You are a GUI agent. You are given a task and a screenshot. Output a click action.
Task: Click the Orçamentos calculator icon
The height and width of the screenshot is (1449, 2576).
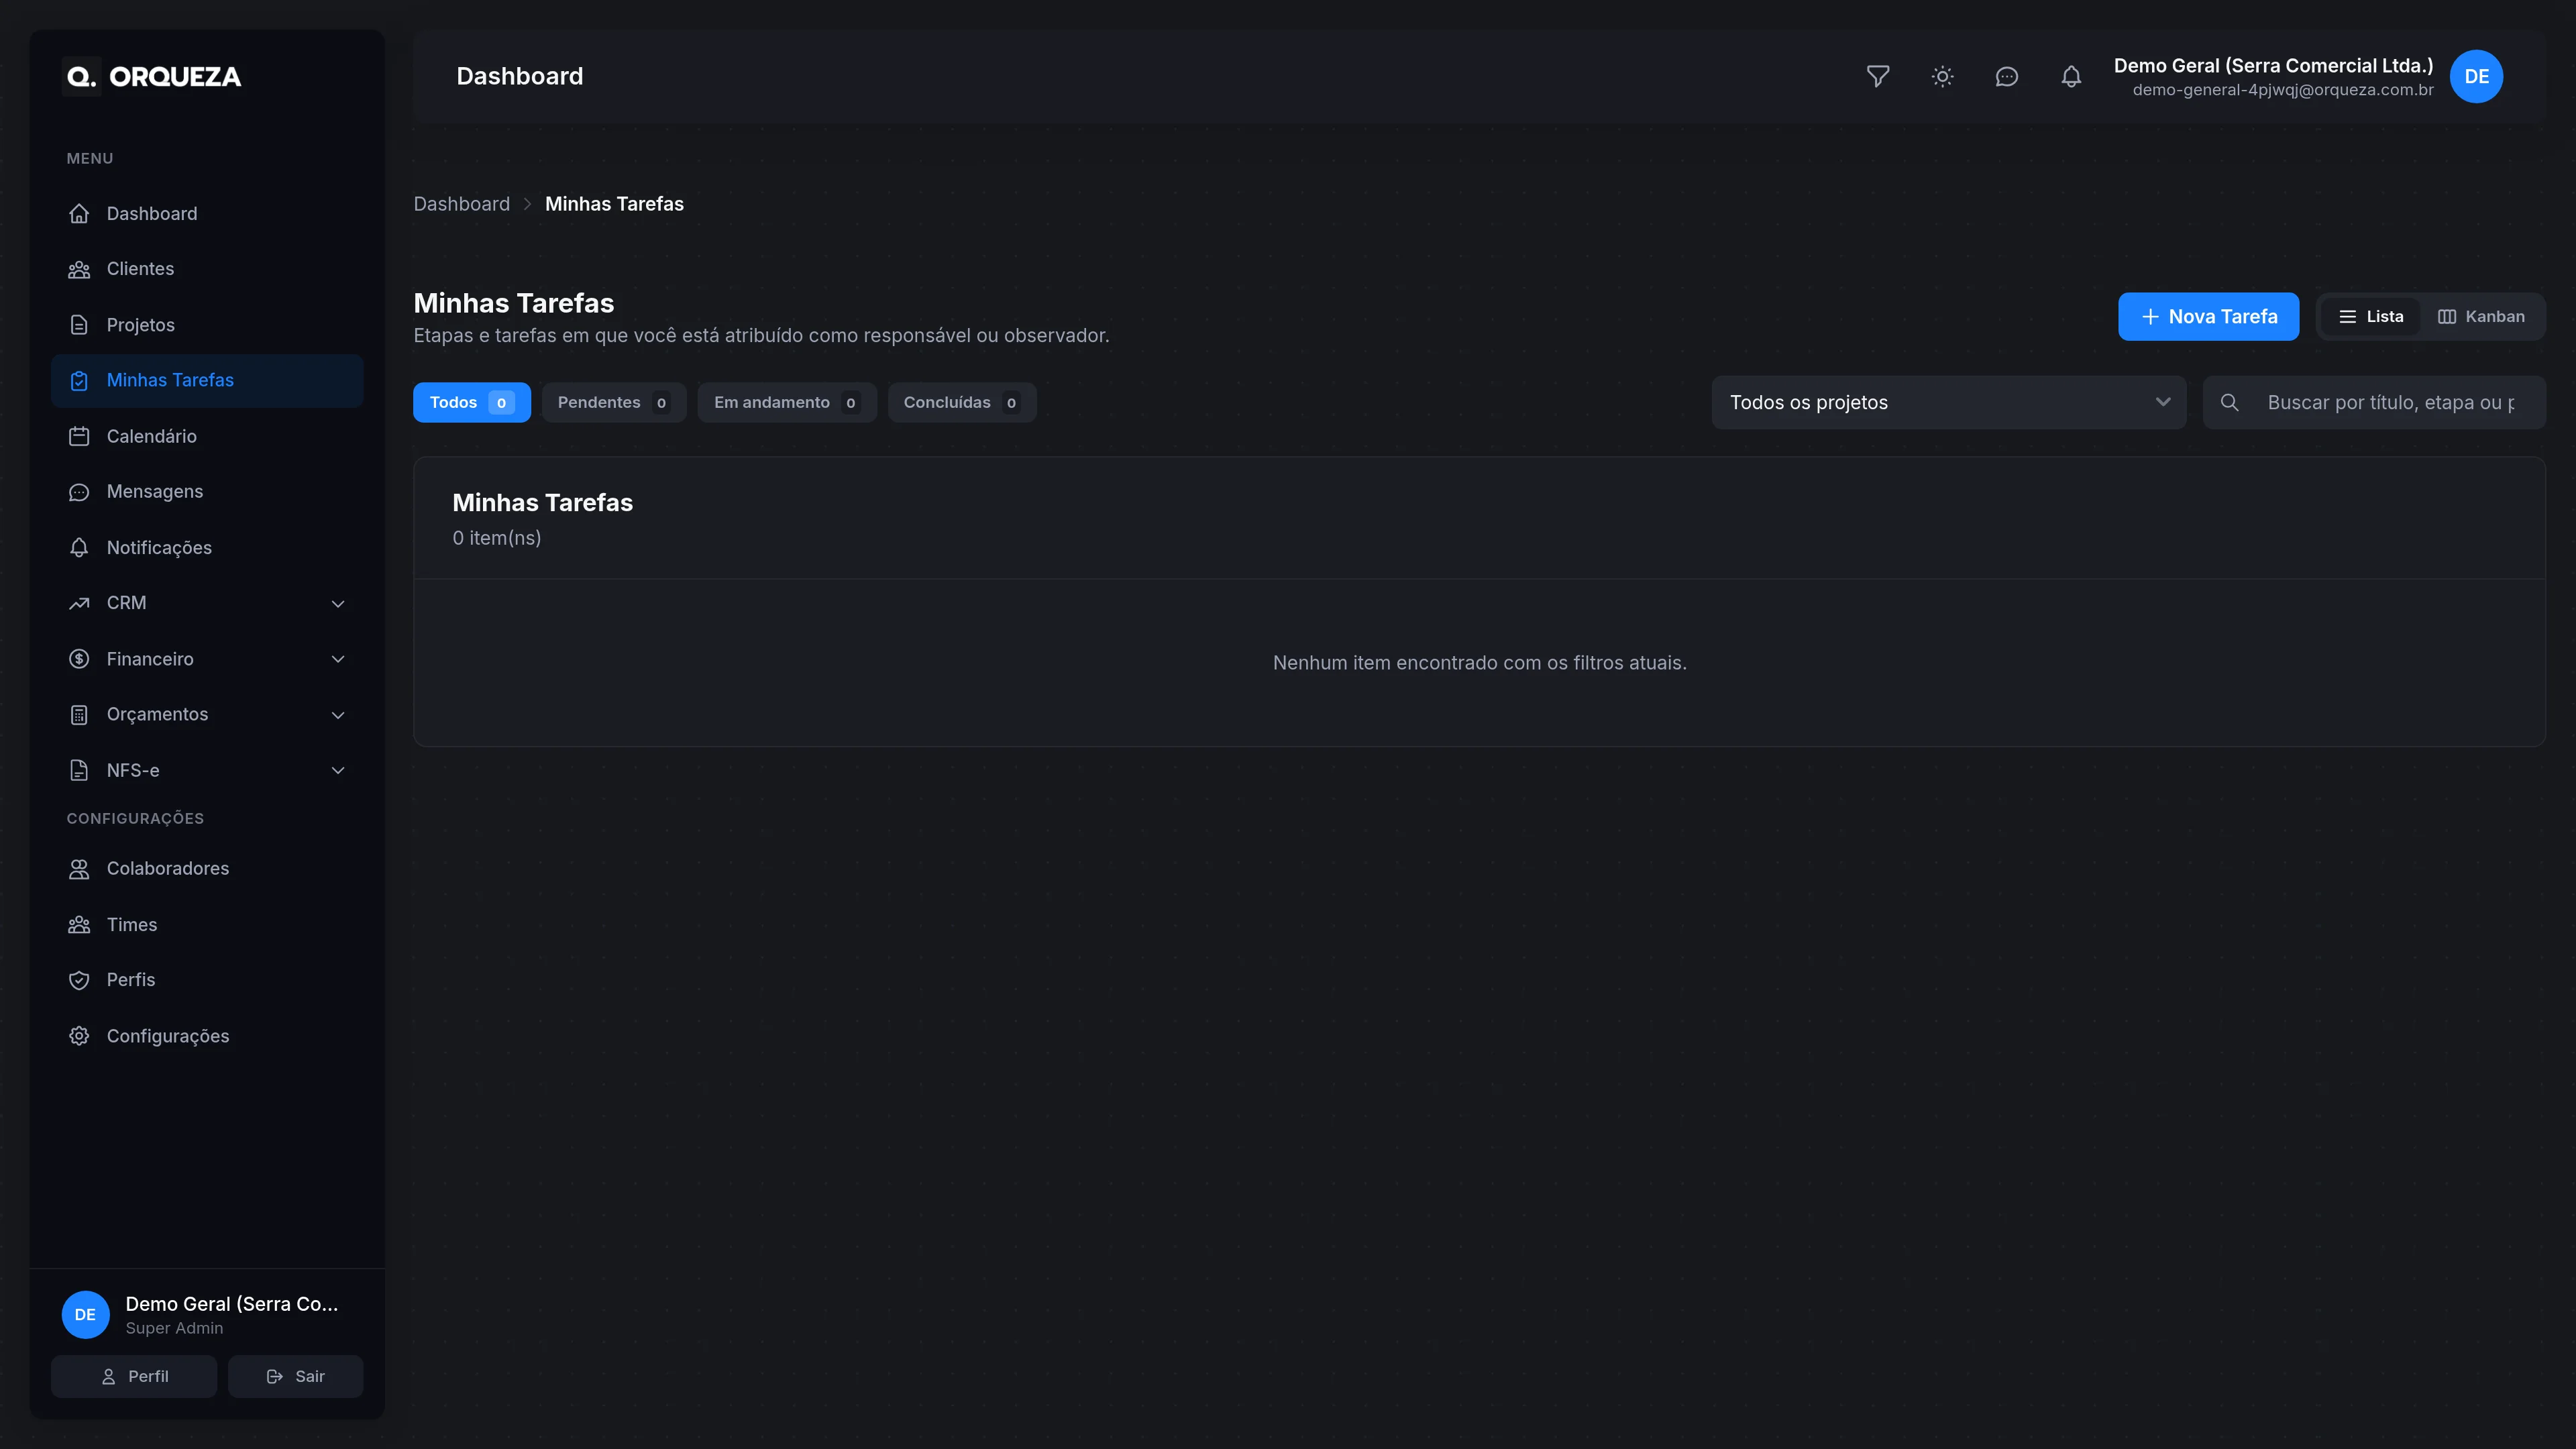pyautogui.click(x=79, y=714)
